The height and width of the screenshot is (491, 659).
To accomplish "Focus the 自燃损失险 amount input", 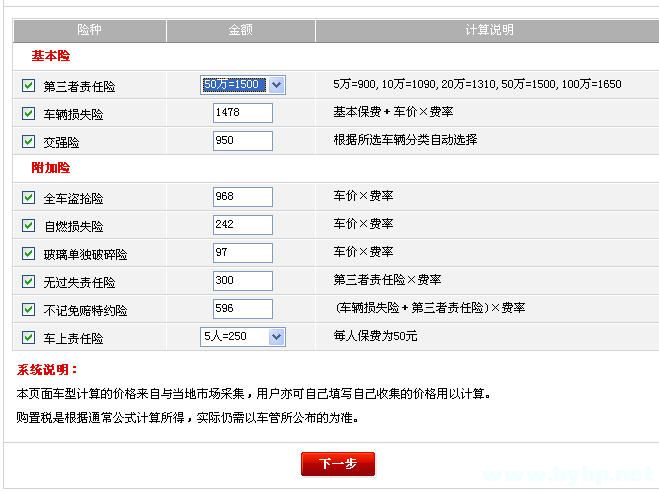I will [242, 225].
